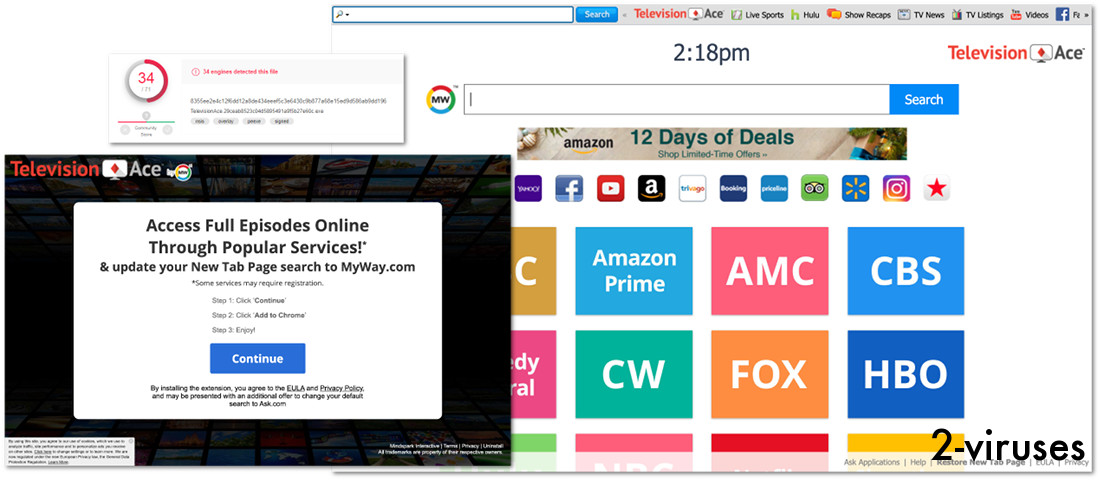Click the 'signed' tag in scan report

pyautogui.click(x=281, y=121)
